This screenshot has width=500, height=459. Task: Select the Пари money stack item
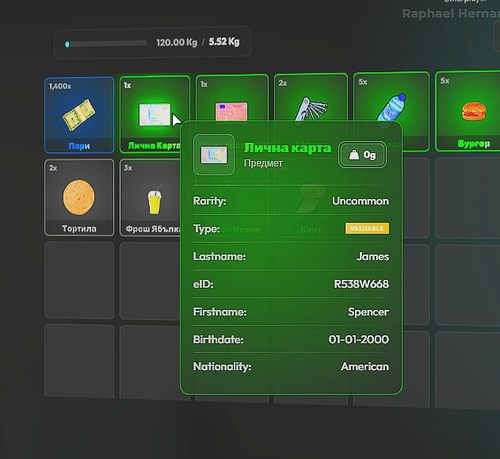click(x=79, y=115)
